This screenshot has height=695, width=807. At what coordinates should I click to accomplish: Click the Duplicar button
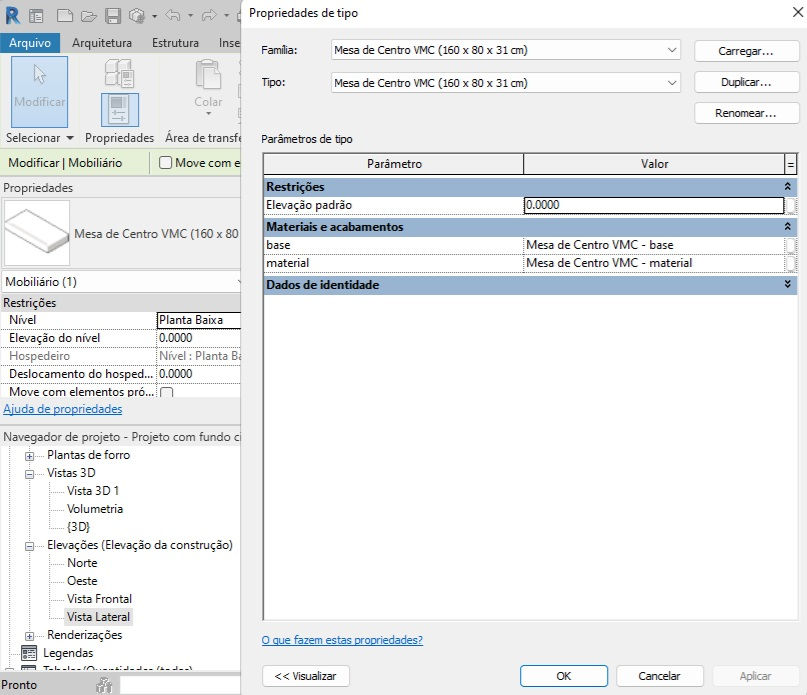[x=746, y=82]
